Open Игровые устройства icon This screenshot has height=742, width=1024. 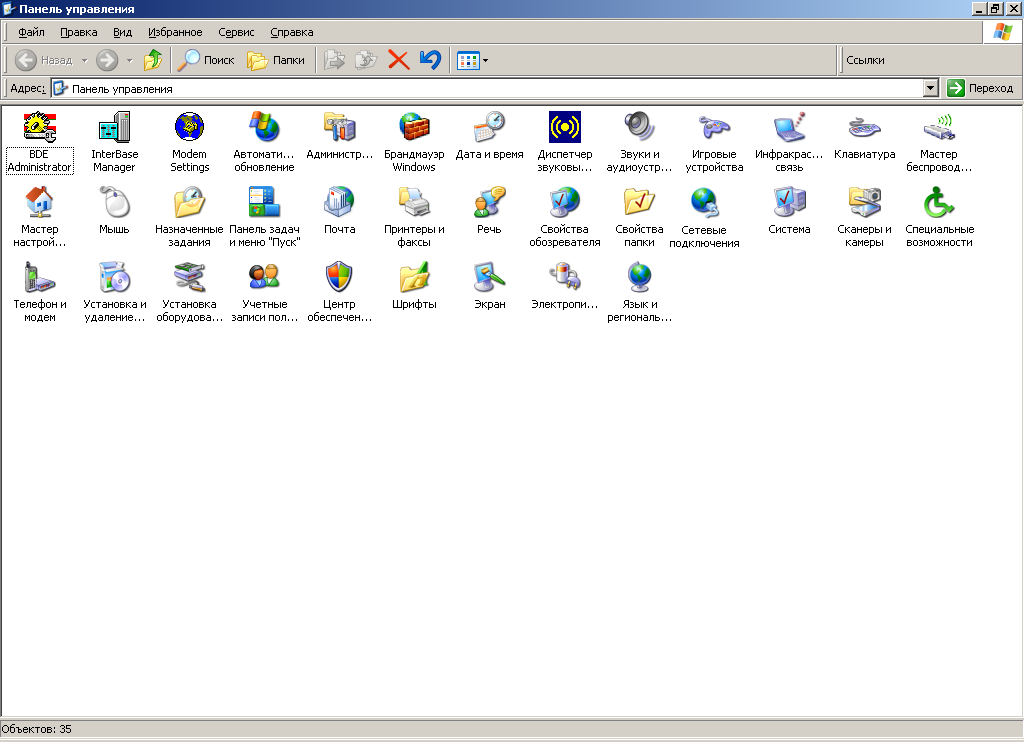pos(714,127)
